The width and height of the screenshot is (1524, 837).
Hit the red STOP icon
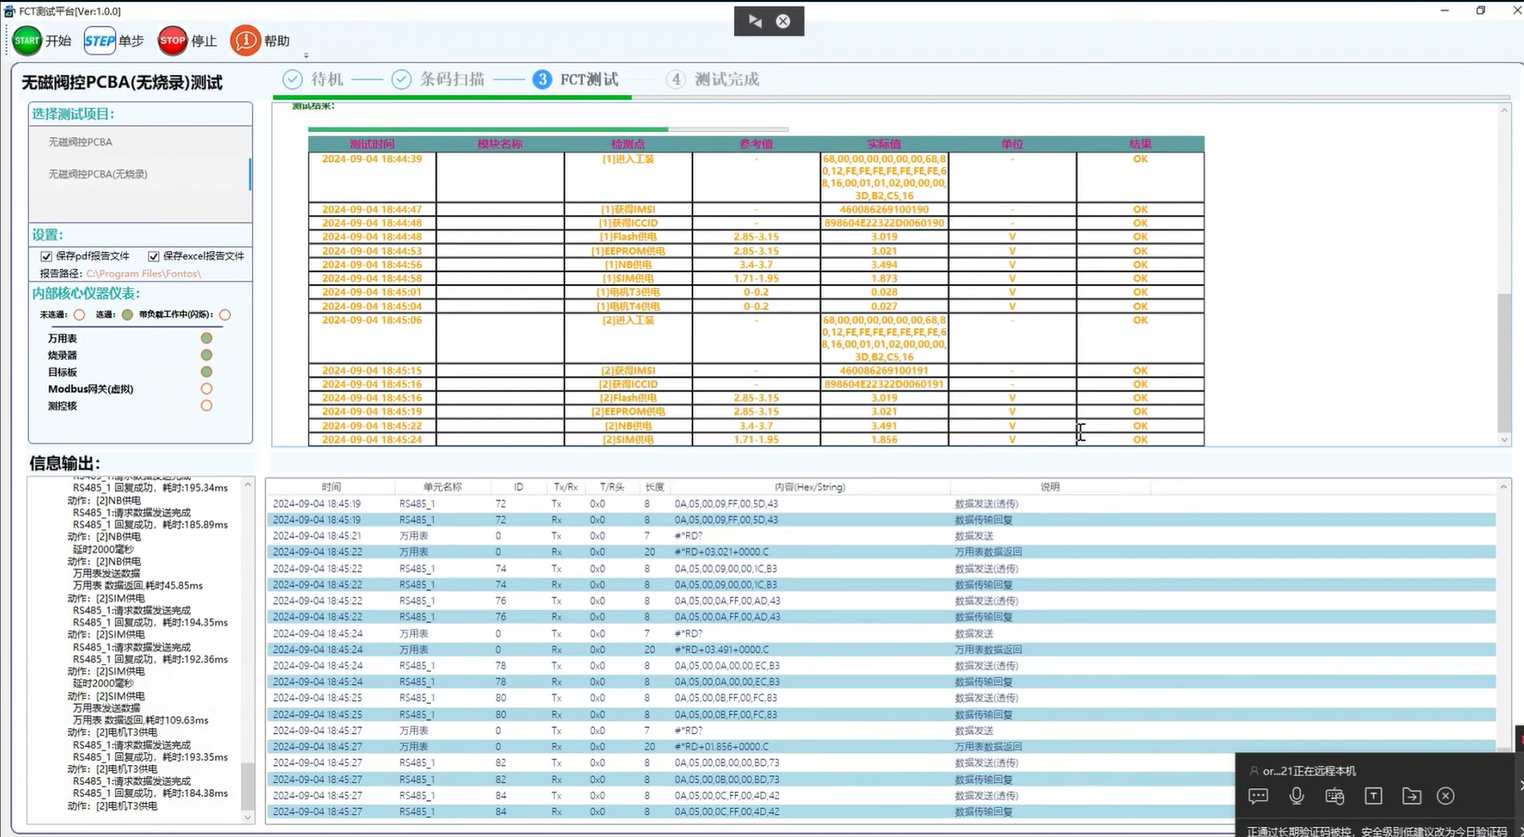coord(172,41)
